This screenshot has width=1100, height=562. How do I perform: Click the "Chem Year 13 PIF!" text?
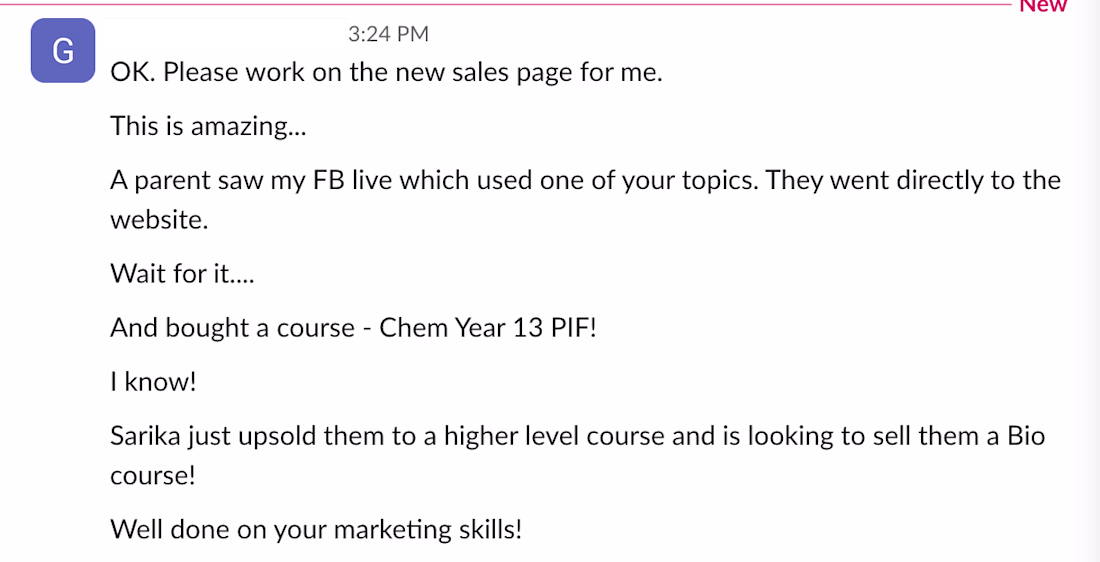[488, 327]
